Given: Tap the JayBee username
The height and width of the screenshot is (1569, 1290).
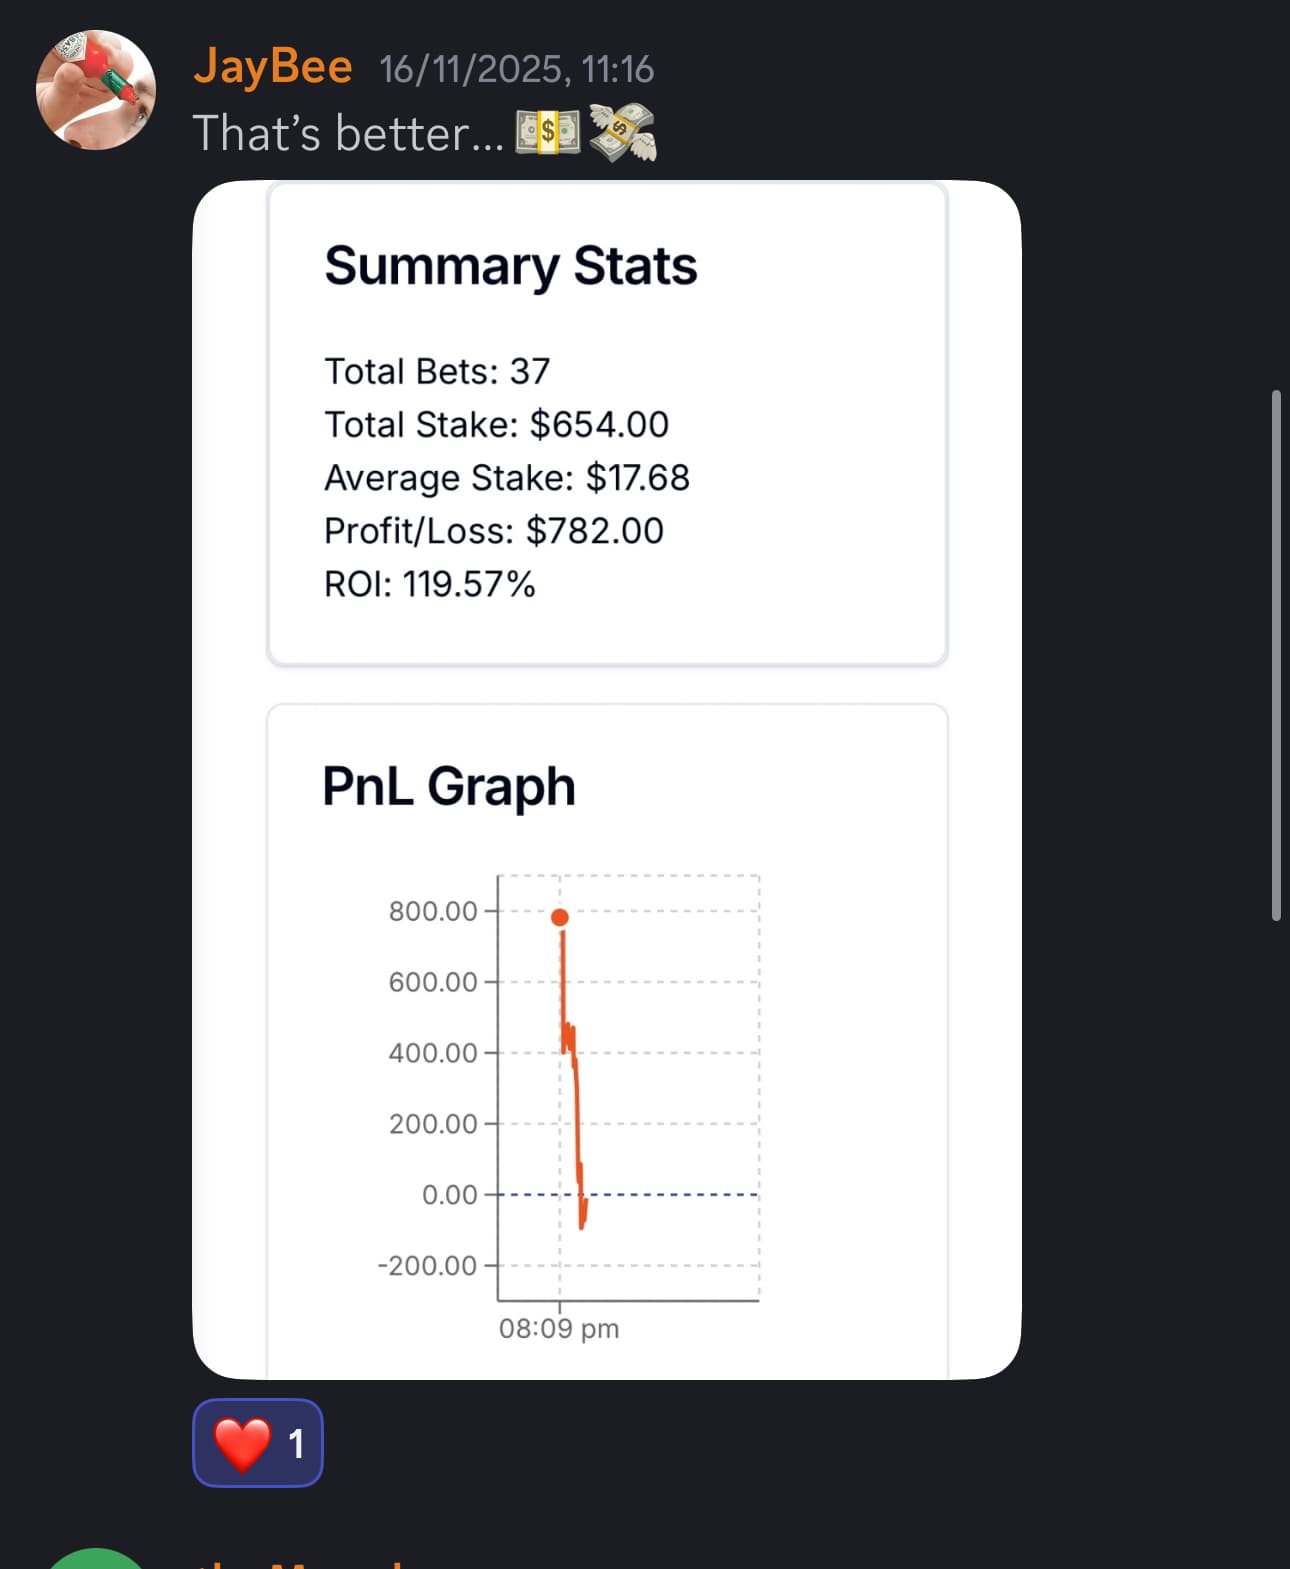Looking at the screenshot, I should click(x=272, y=67).
